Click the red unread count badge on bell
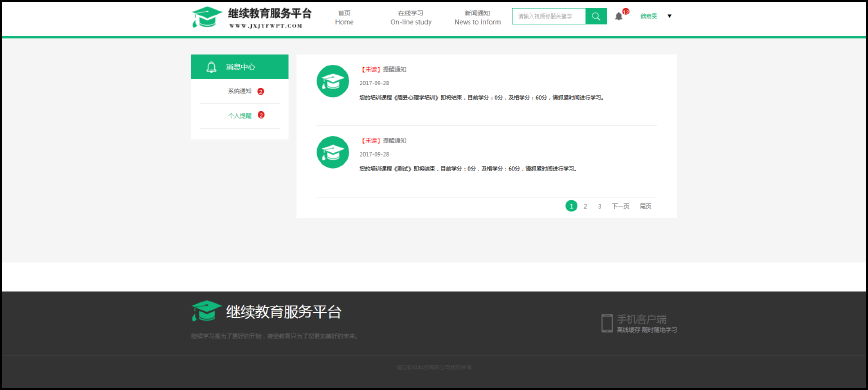The height and width of the screenshot is (390, 868). pos(626,11)
